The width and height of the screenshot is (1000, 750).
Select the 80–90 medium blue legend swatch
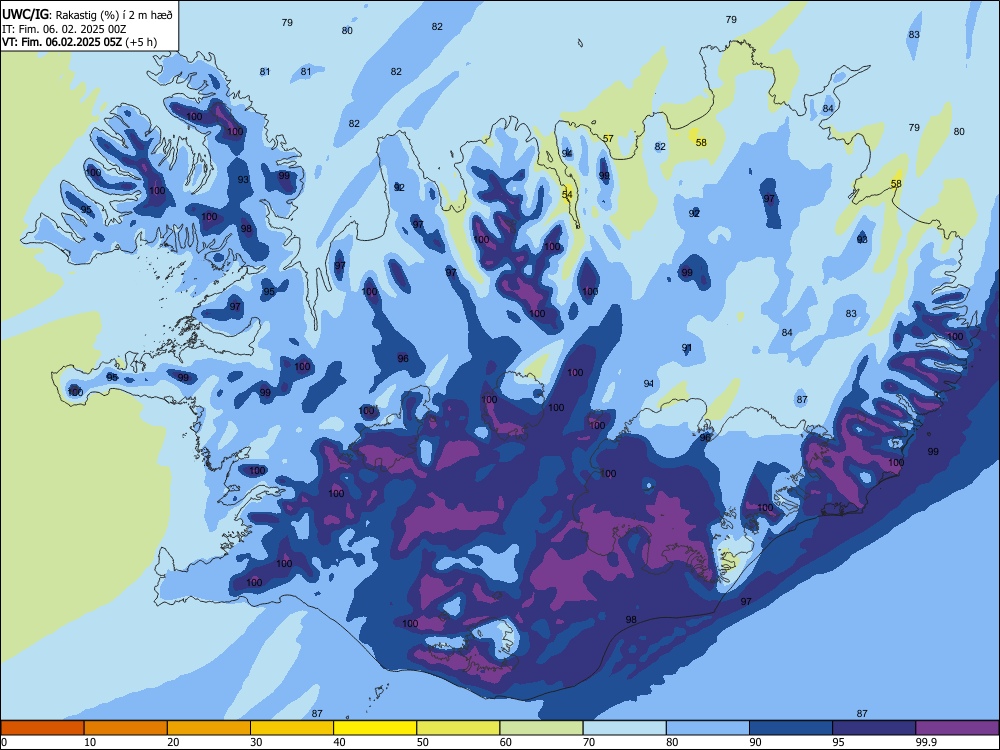[x=707, y=728]
